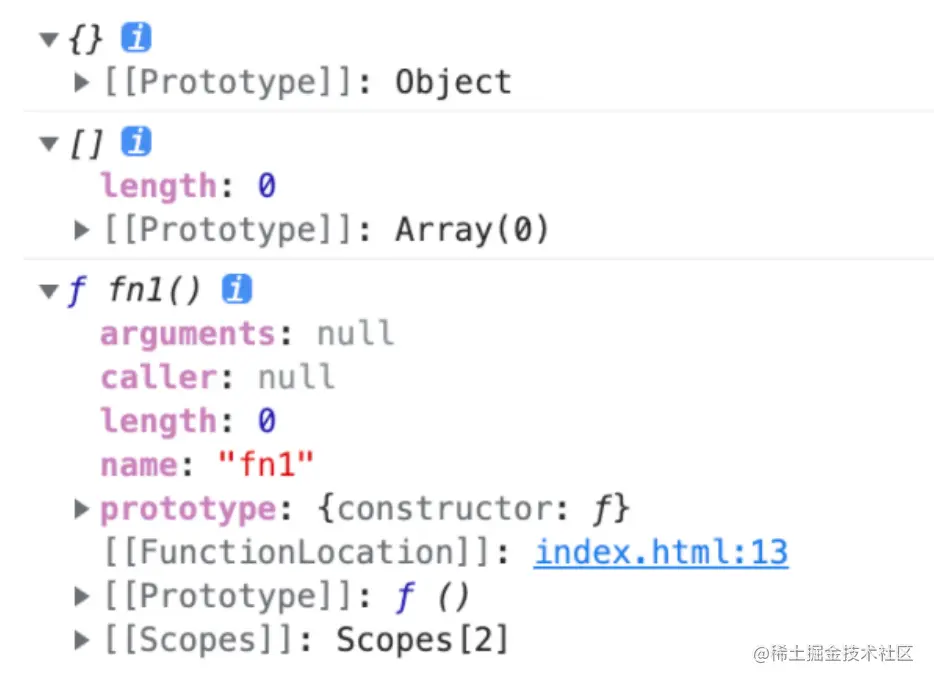This screenshot has height=684, width=934.
Task: Collapse the [] array entry
Action: tap(49, 144)
